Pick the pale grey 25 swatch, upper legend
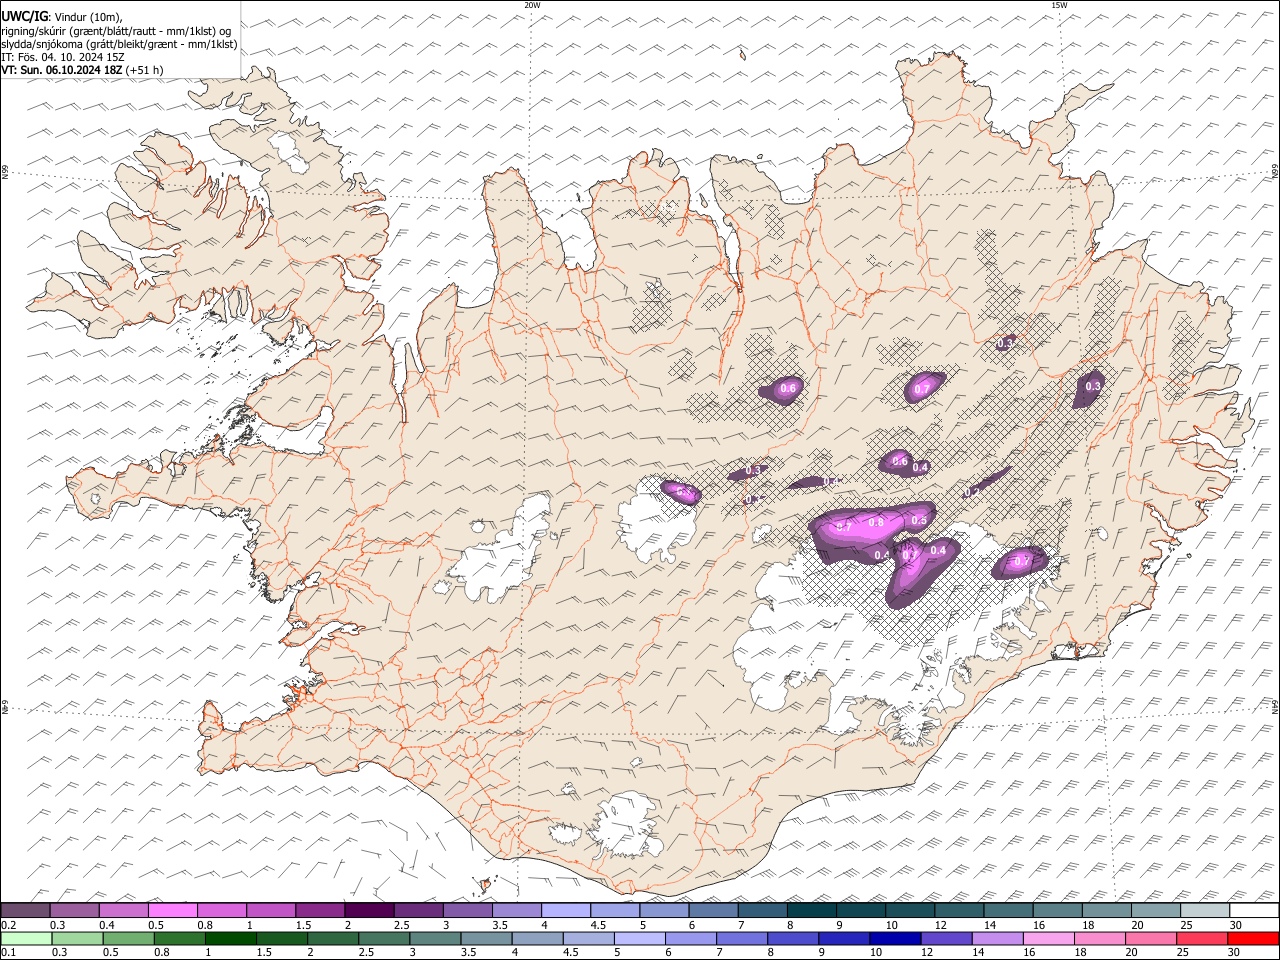The image size is (1280, 960). point(1205,911)
